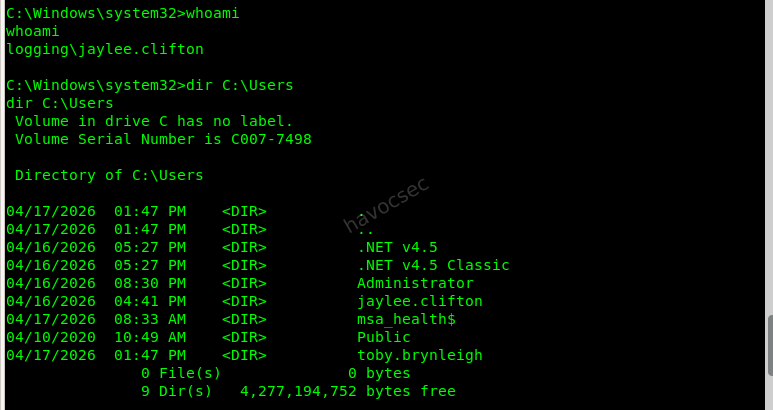The width and height of the screenshot is (773, 410).
Task: Click the terminal scrollbar thumb
Action: (x=770, y=345)
